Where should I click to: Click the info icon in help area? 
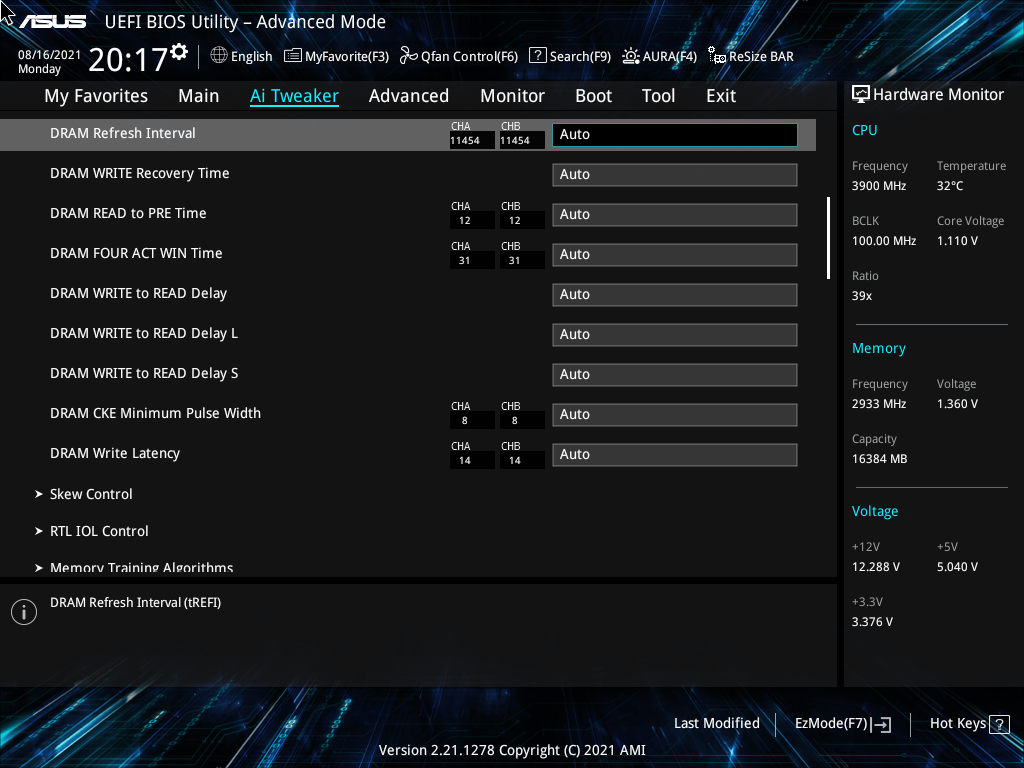[24, 612]
